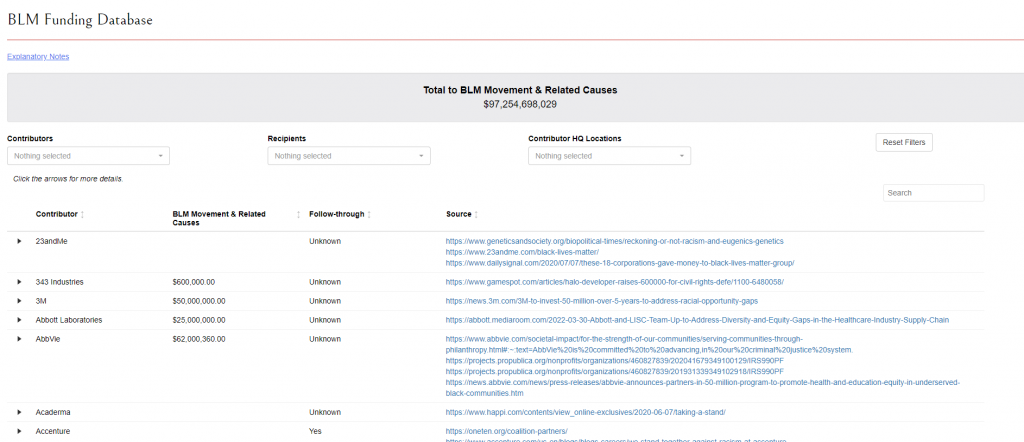The image size is (1024, 442).
Task: Expand the Abbott Laboratories row arrow
Action: click(20, 320)
